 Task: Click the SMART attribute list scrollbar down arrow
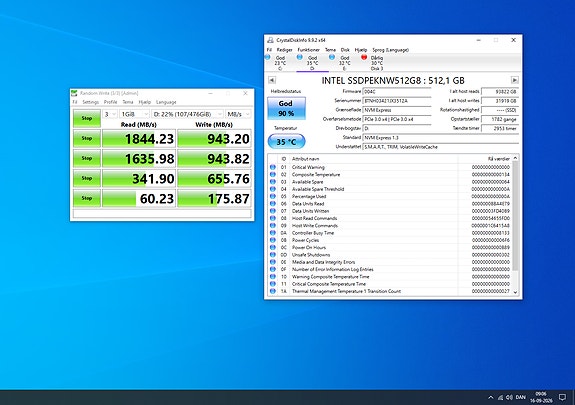click(515, 292)
